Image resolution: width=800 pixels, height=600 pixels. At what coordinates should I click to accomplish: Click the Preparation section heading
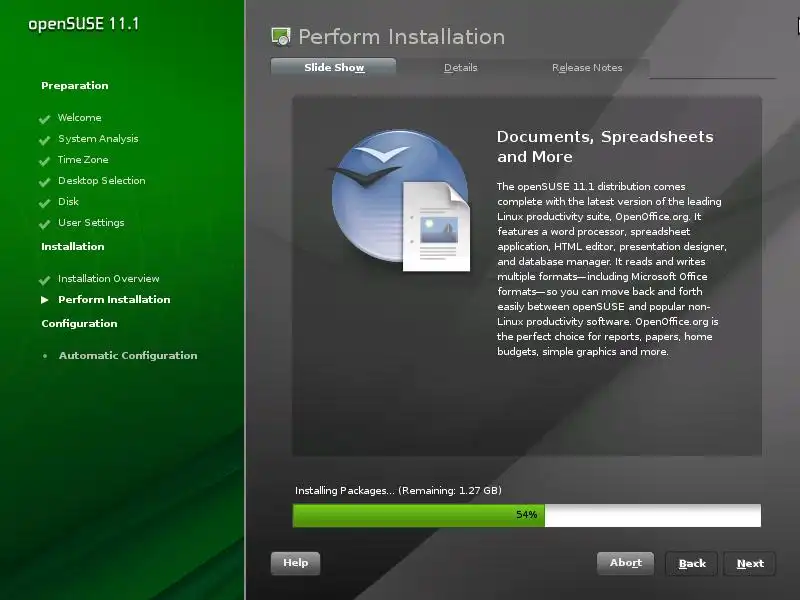point(74,85)
